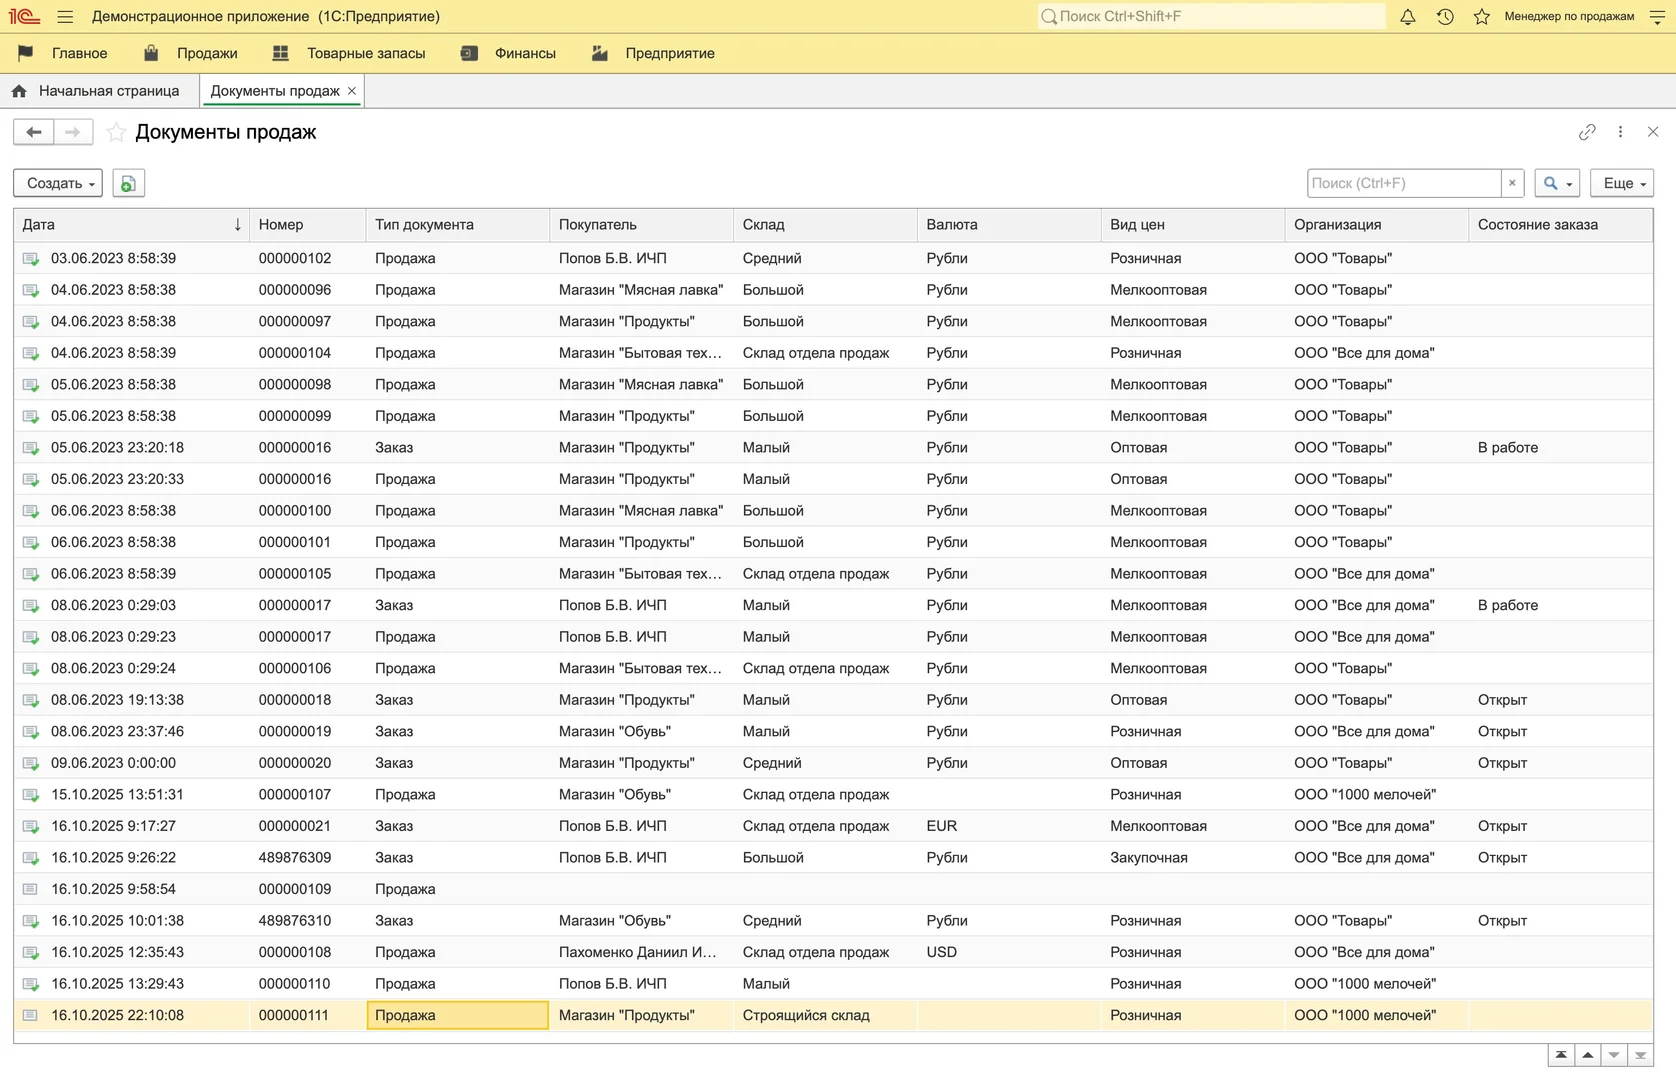Open the notifications bell icon

[x=1407, y=17]
